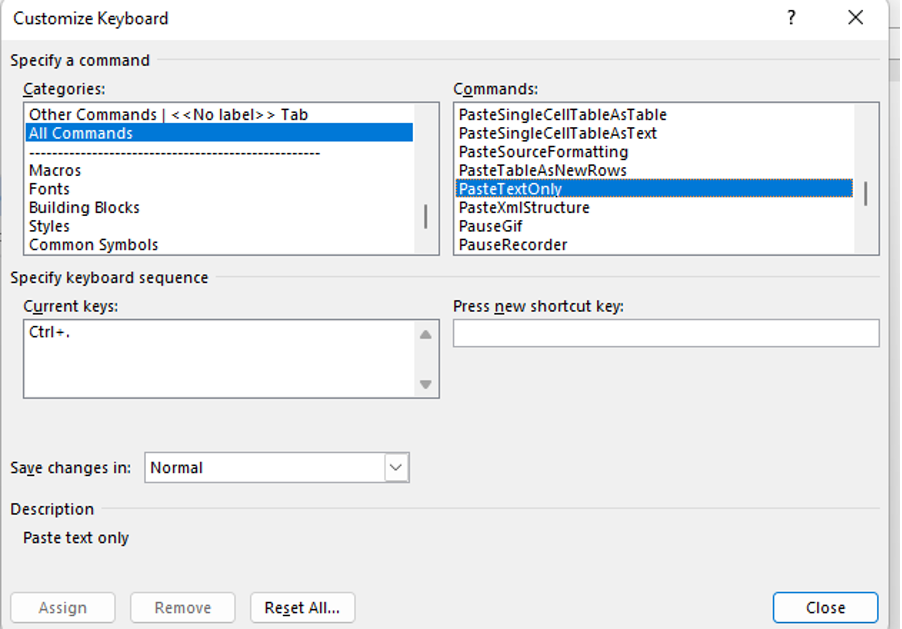902x629 pixels.
Task: Pick the PasteXmlStructure command
Action: (x=655, y=207)
